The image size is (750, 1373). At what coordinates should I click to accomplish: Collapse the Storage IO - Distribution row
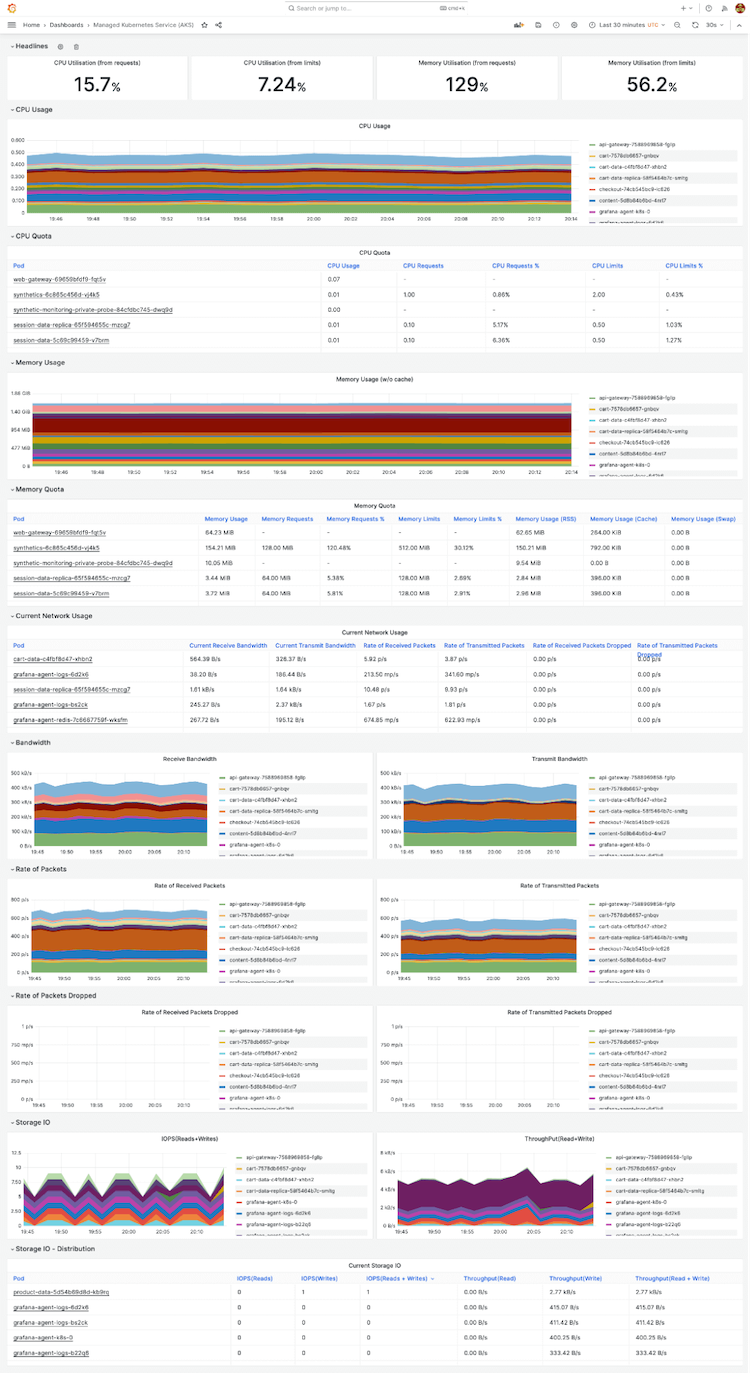[54, 1249]
